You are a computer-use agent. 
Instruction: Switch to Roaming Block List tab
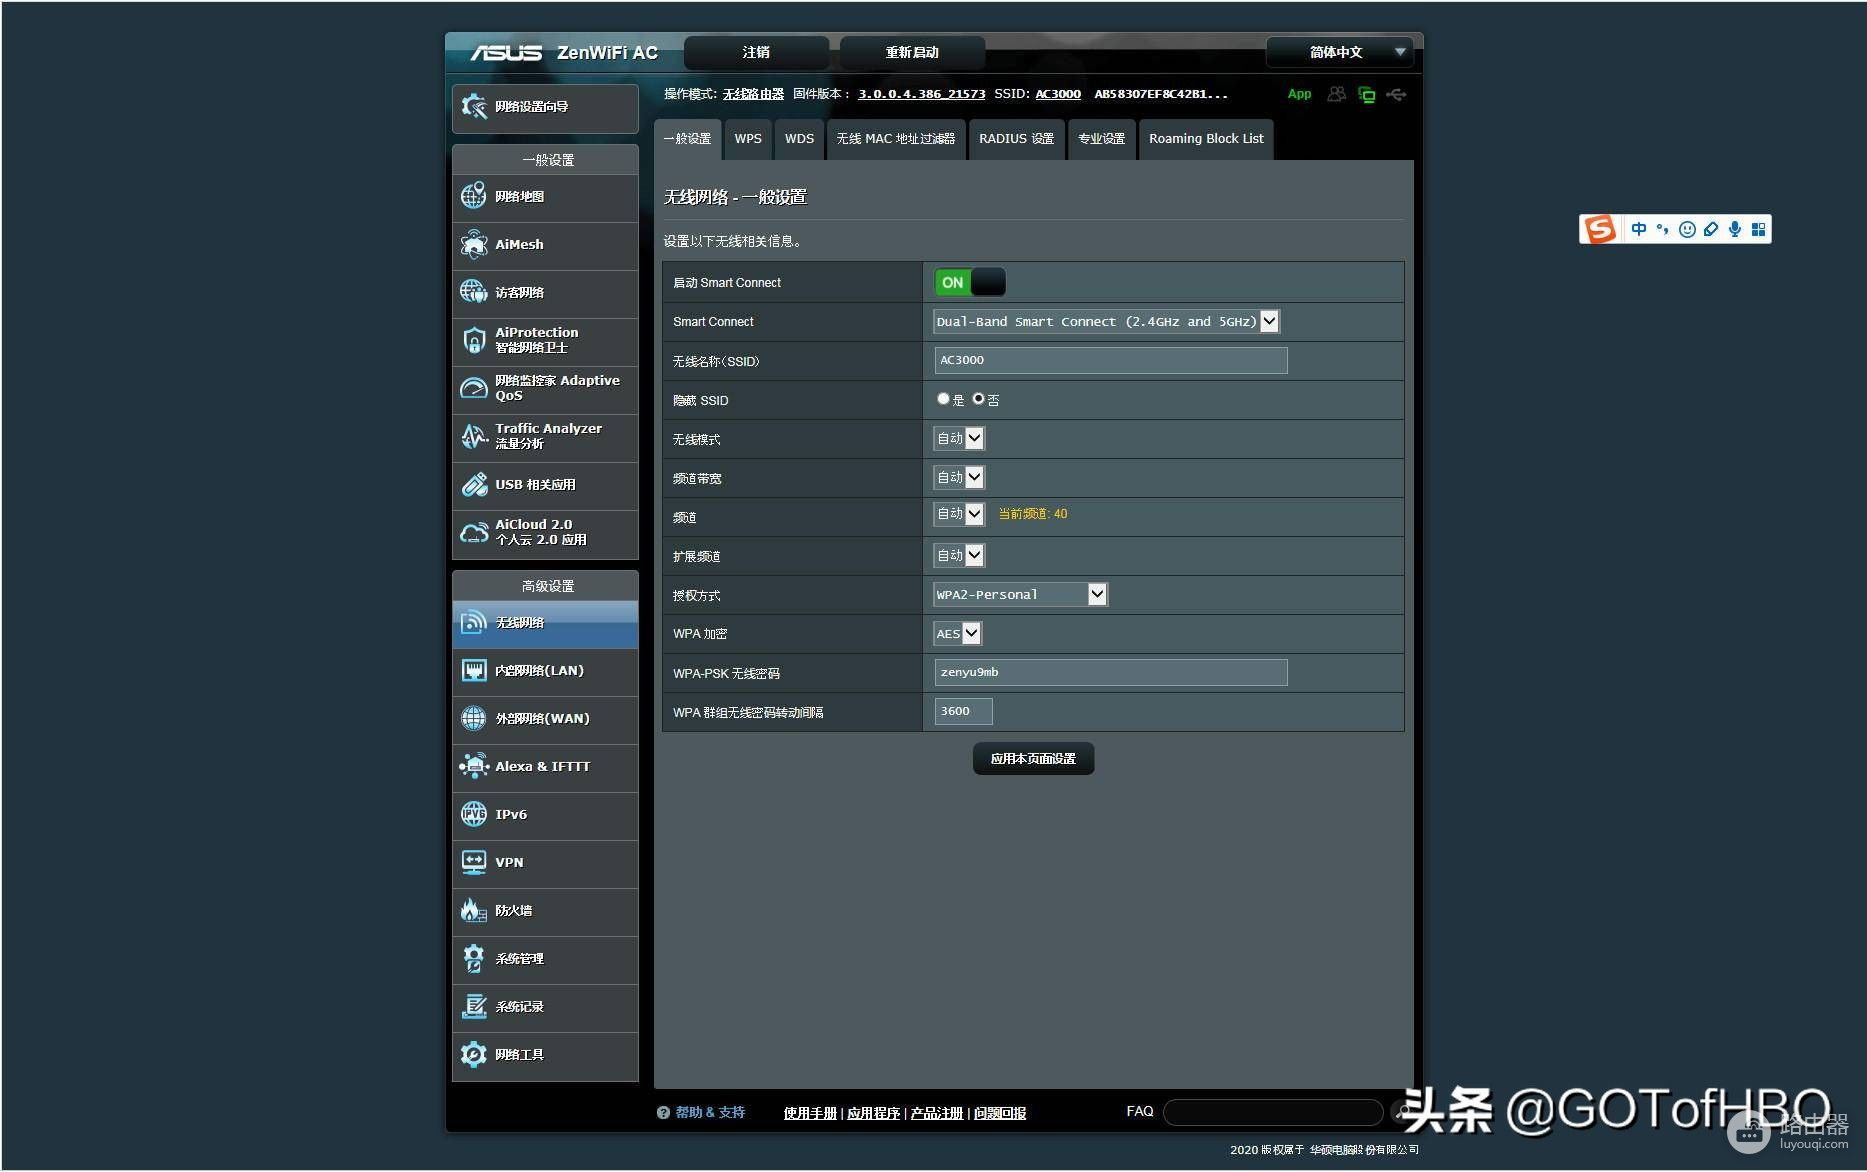[x=1206, y=139]
